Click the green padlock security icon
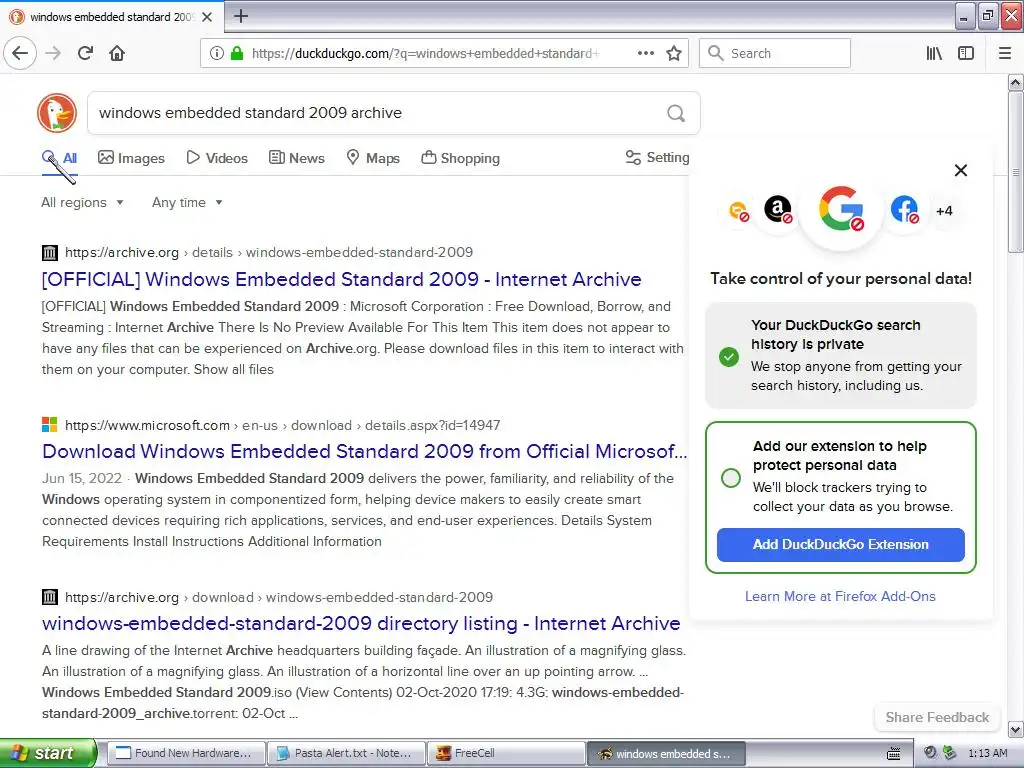The height and width of the screenshot is (768, 1024). [237, 53]
